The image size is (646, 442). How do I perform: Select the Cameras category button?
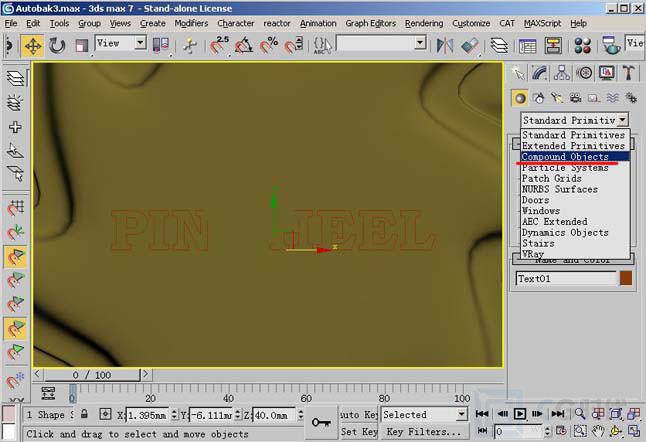coord(576,98)
